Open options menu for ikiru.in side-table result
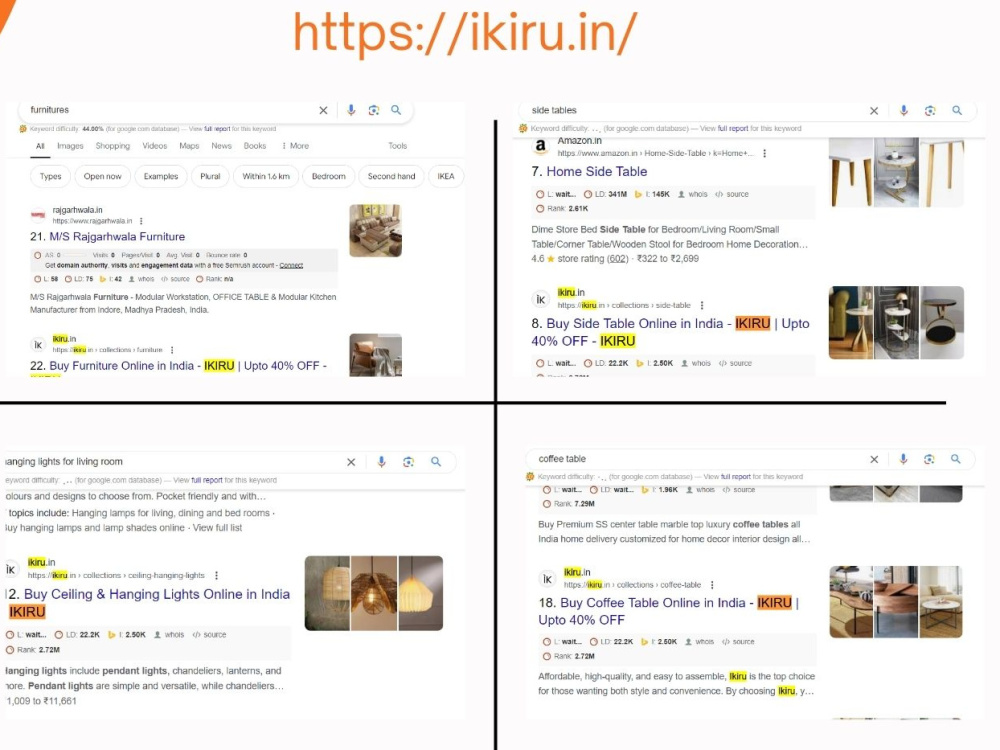This screenshot has height=750, width=1000. coord(702,305)
